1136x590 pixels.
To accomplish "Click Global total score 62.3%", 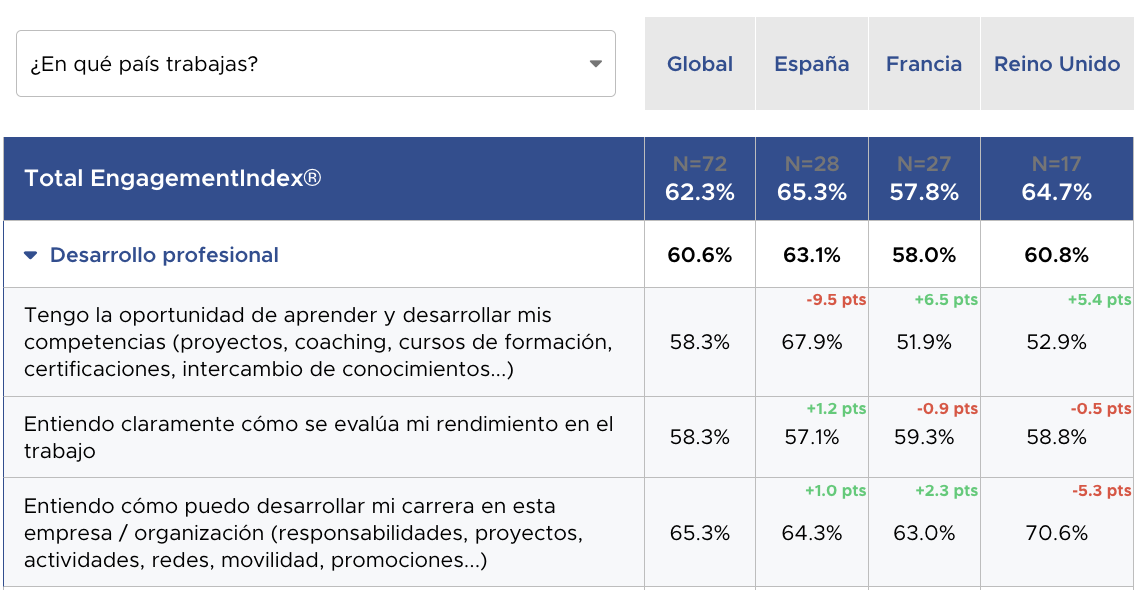I will click(x=700, y=192).
